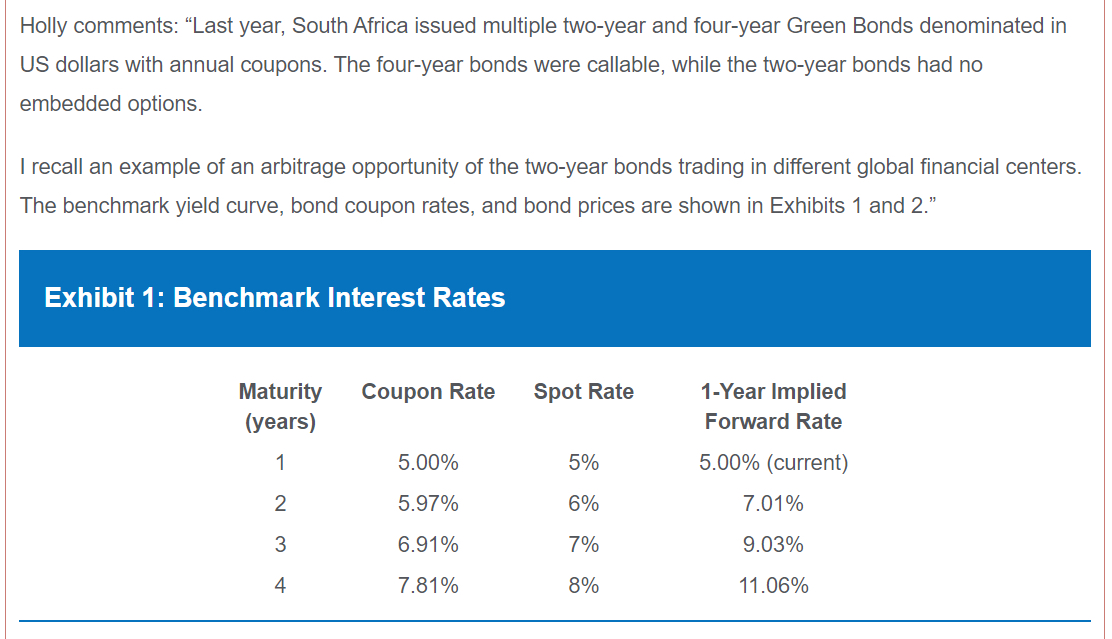1112x639 pixels.
Task: Select the 7.01% forward rate cell
Action: coord(773,504)
